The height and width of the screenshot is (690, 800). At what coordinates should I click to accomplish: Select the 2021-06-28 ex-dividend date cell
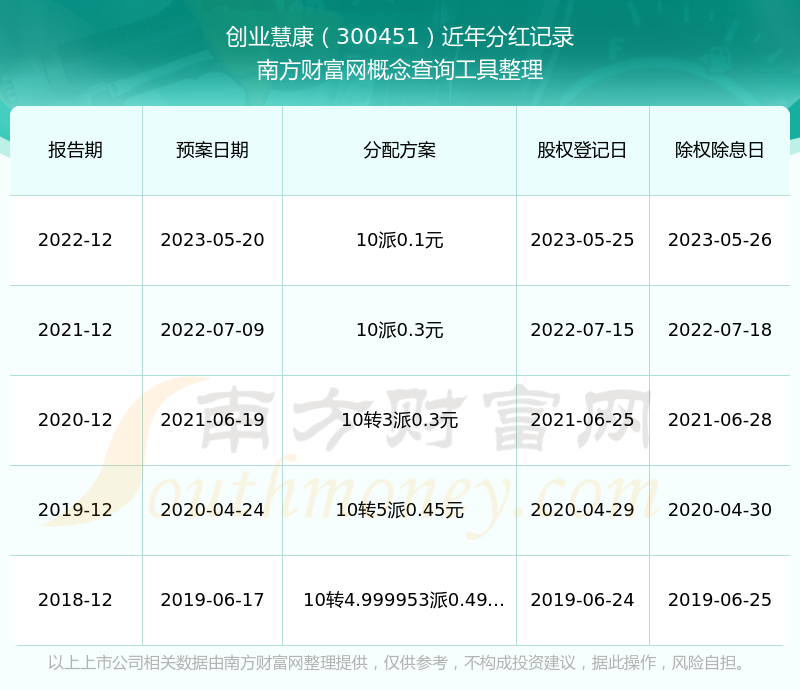coord(719,420)
